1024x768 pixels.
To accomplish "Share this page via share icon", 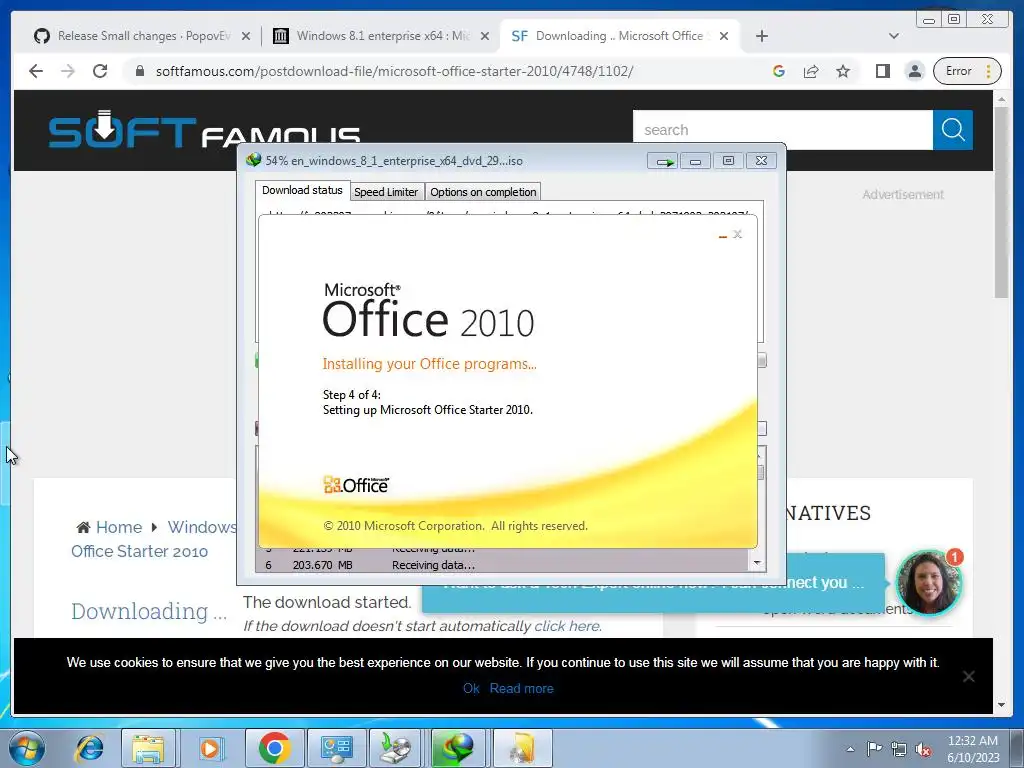I will click(x=811, y=71).
